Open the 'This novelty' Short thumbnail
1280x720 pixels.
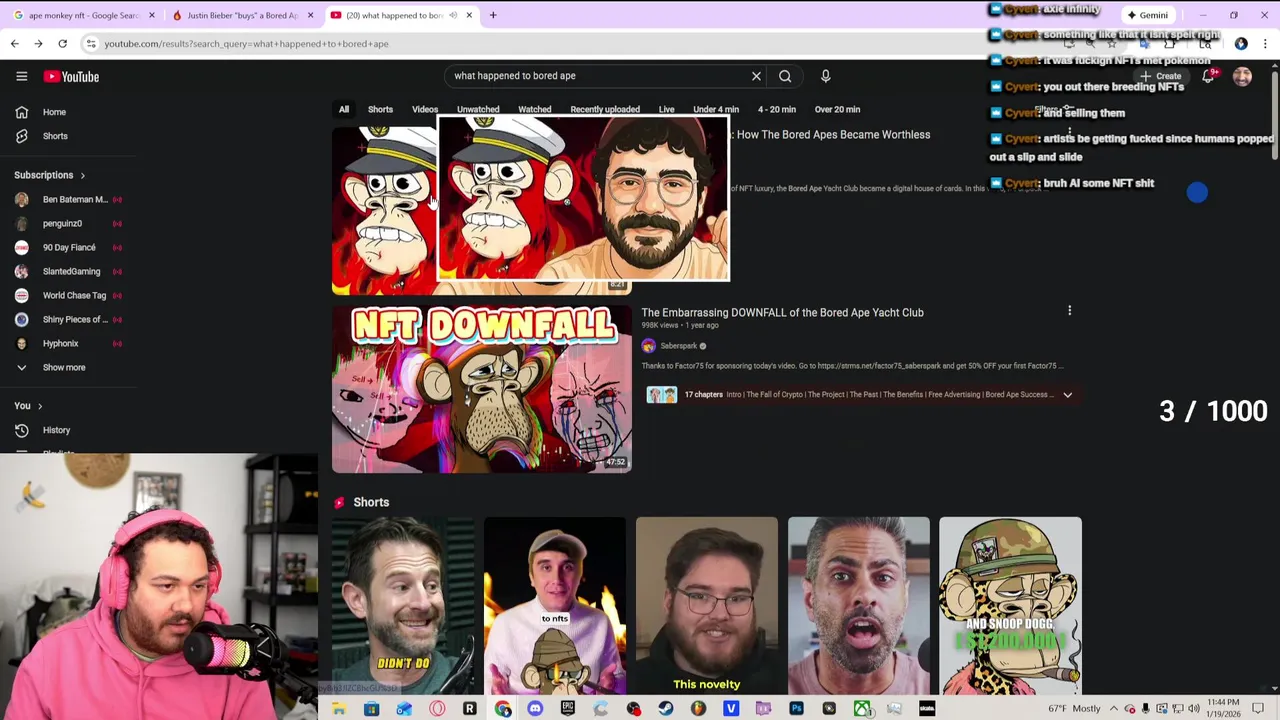706,604
